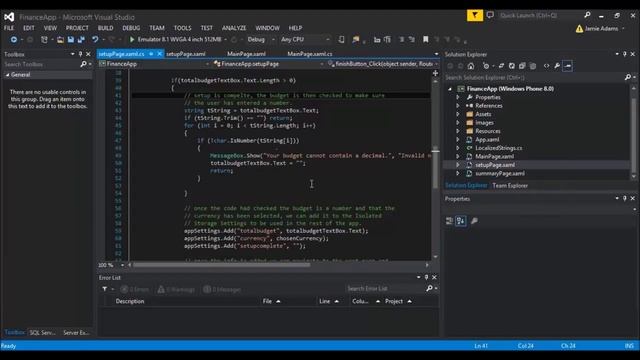Toggle Preview Selected Items in Solution Explorer
This screenshot has width=640, height=360.
click(568, 66)
